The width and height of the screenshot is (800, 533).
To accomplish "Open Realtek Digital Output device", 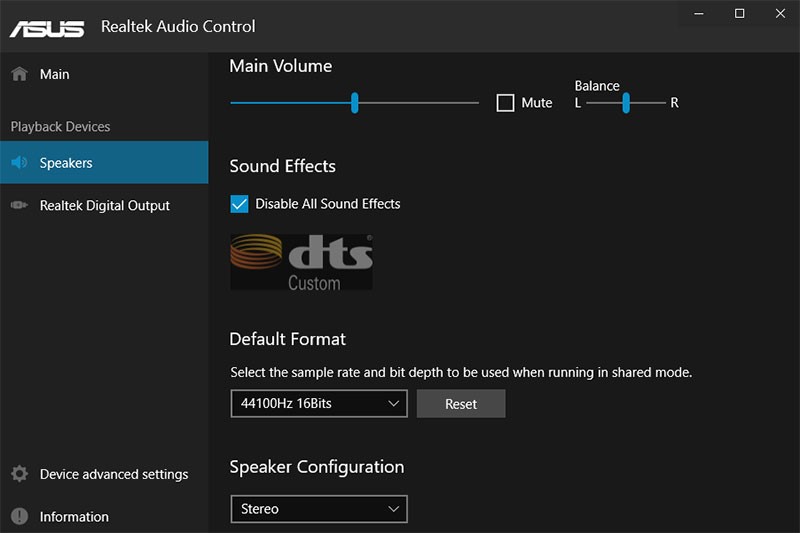I will coord(104,205).
